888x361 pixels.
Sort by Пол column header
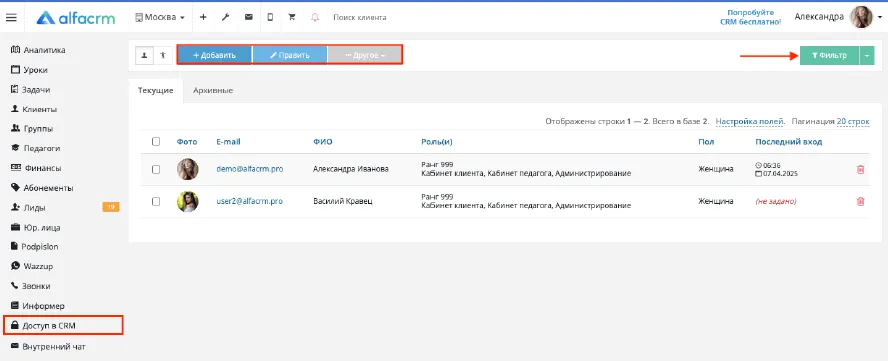706,142
